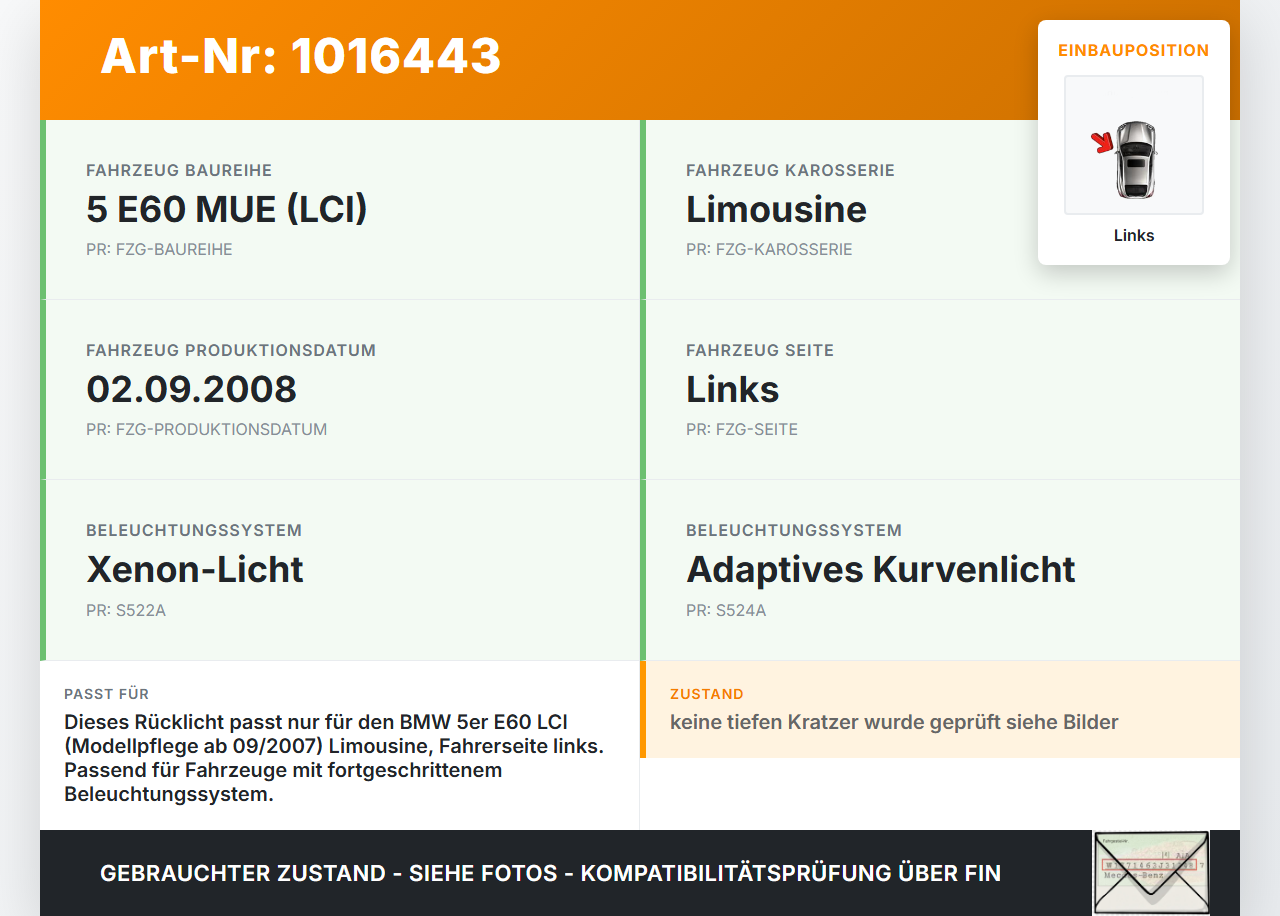1280x916 pixels.
Task: Click the Mercedes-Benz text on the registration image
Action: pyautogui.click(x=1133, y=875)
